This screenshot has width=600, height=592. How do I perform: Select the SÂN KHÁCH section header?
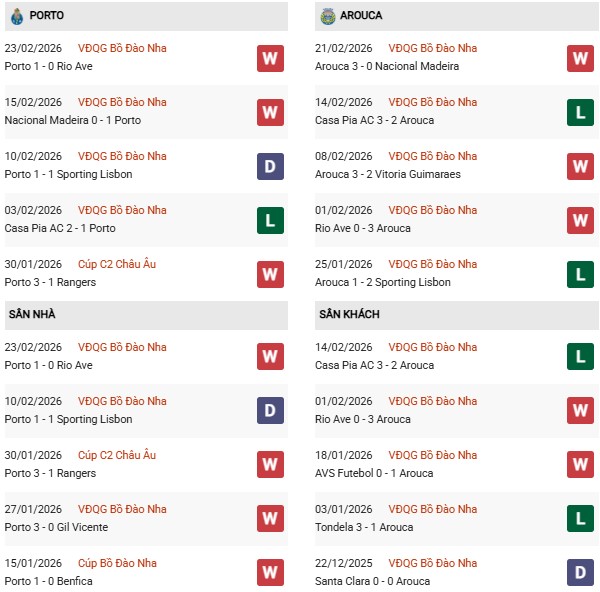(x=349, y=314)
